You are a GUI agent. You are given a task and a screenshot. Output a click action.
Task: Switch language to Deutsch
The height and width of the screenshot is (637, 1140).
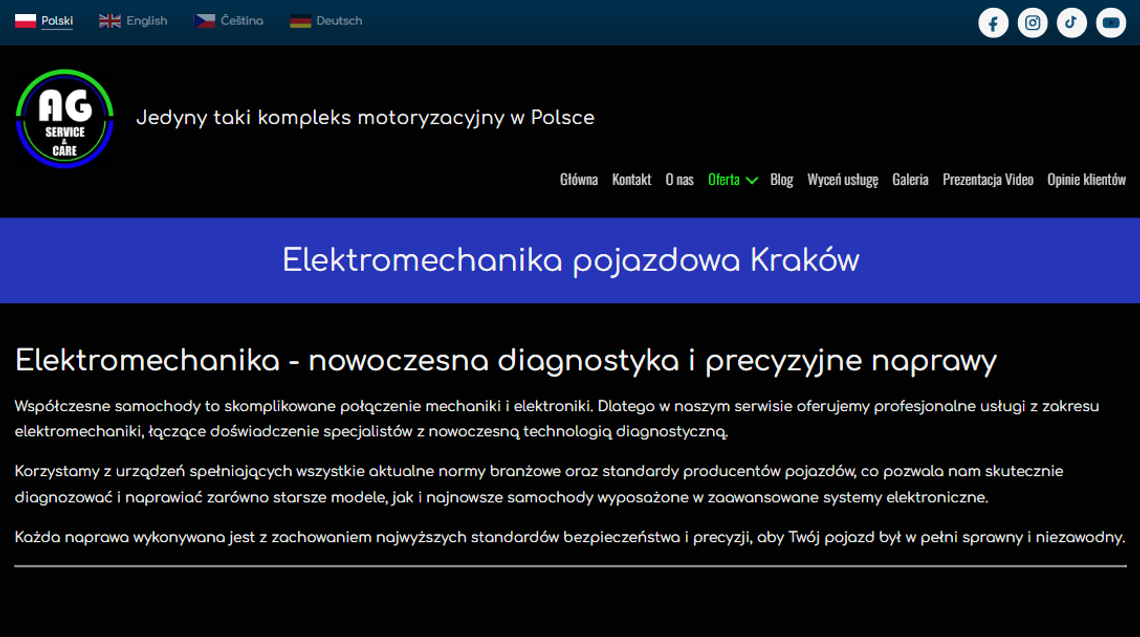pyautogui.click(x=339, y=21)
